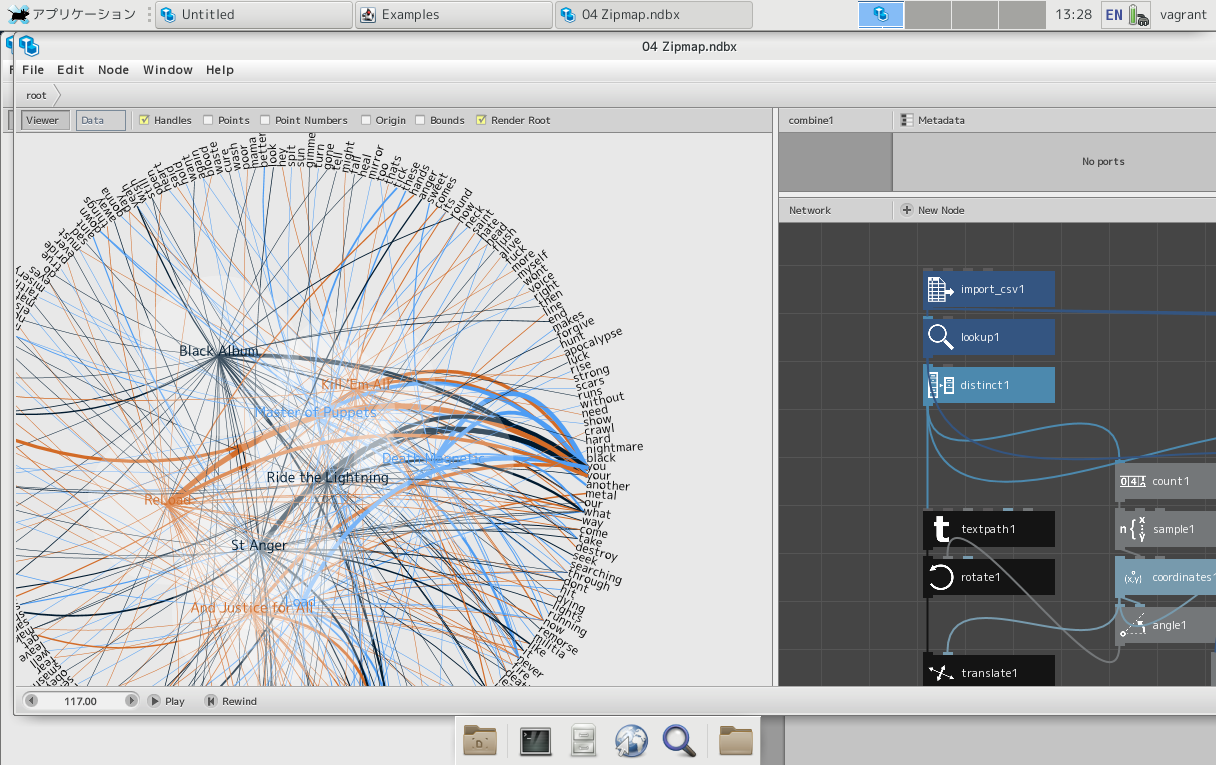Open the Node menu
The width and height of the screenshot is (1216, 765).
point(113,69)
